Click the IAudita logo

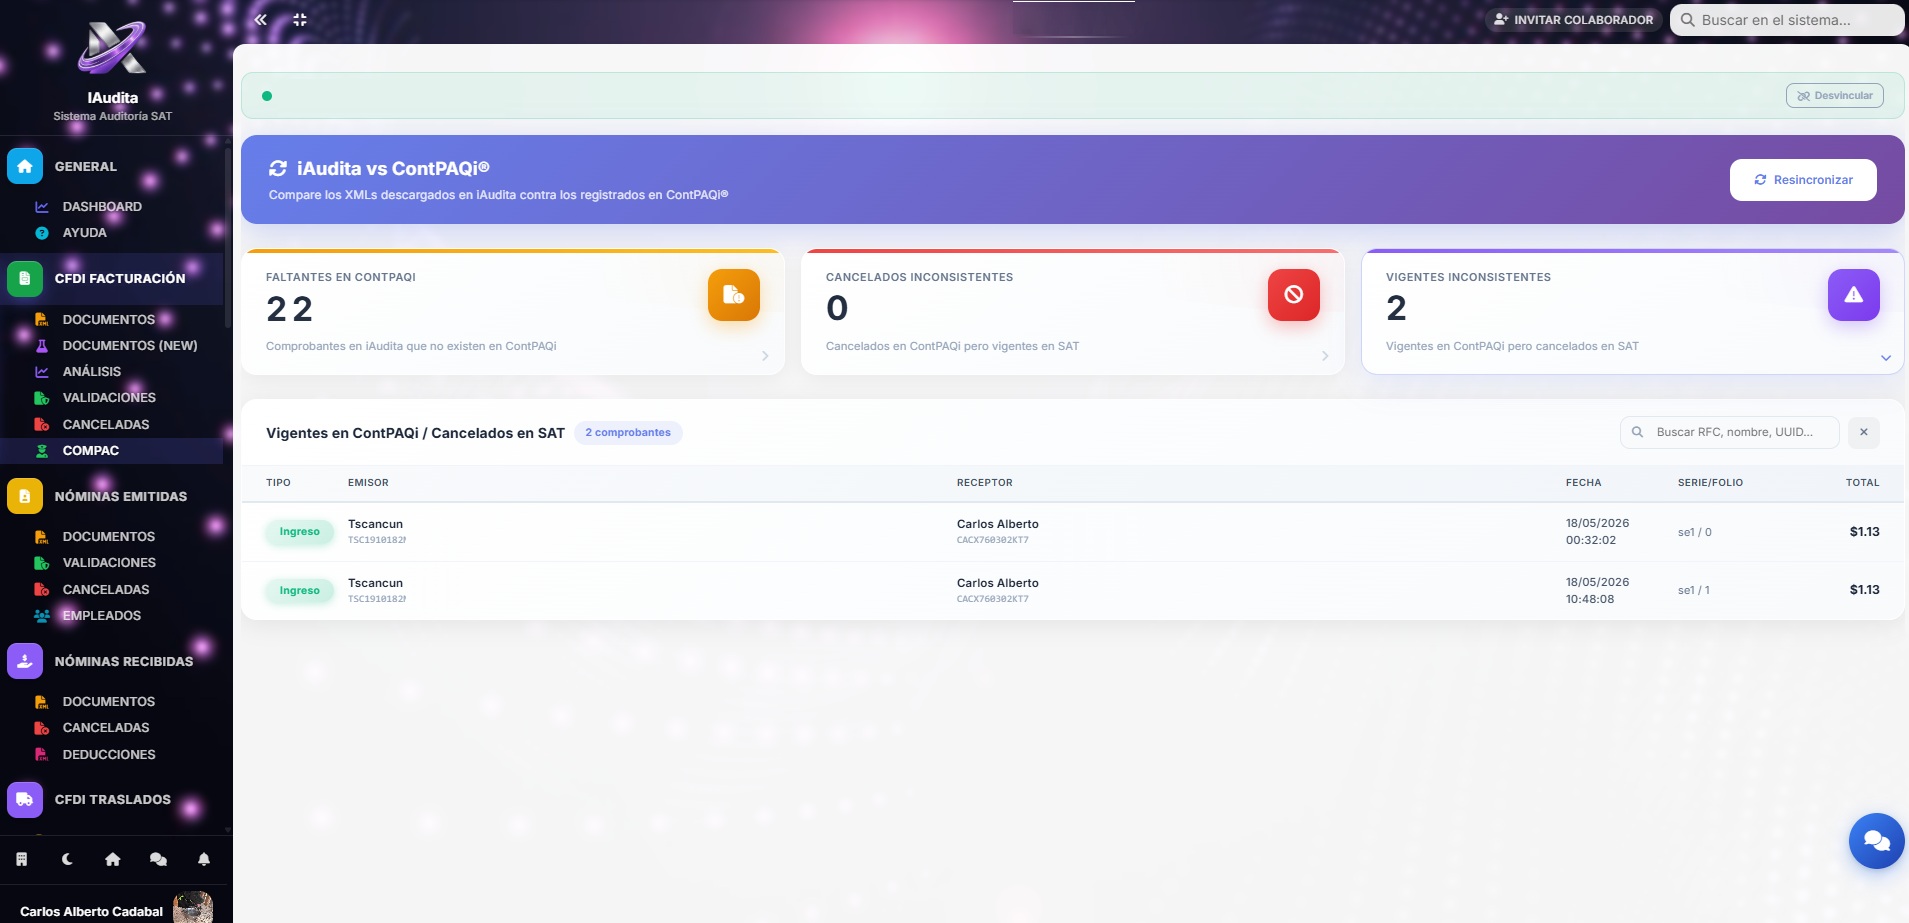coord(112,49)
